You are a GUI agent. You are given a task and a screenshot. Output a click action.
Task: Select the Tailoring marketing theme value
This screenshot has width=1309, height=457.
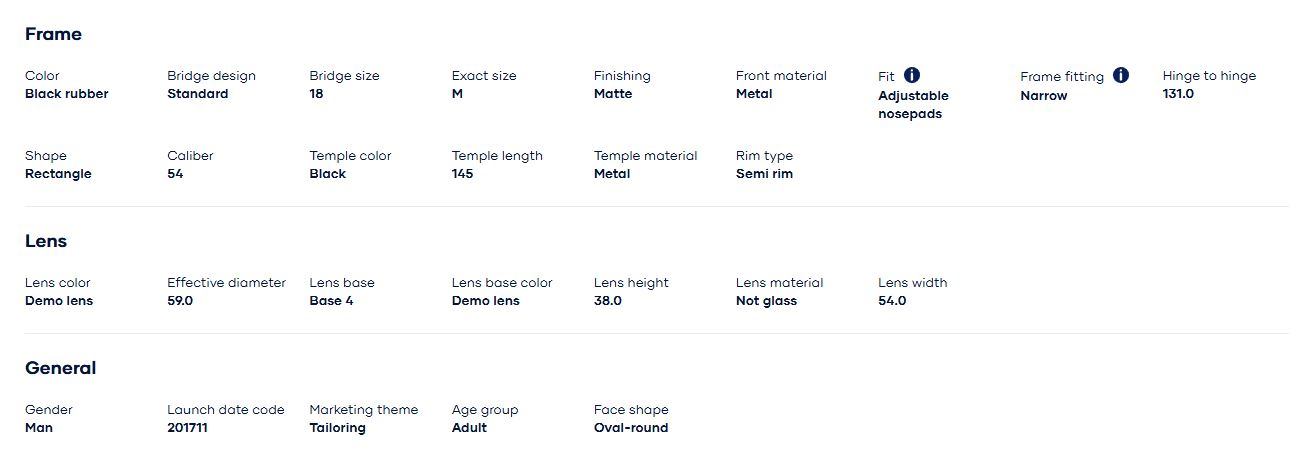[337, 428]
